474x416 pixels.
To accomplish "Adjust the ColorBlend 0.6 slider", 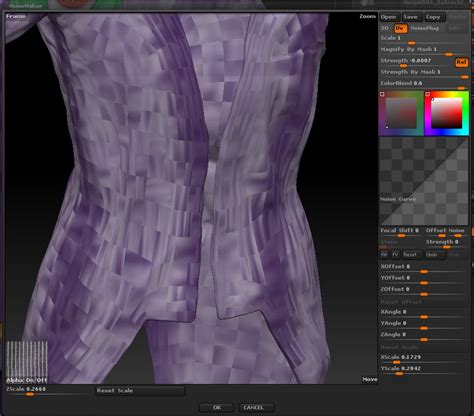I will [424, 85].
